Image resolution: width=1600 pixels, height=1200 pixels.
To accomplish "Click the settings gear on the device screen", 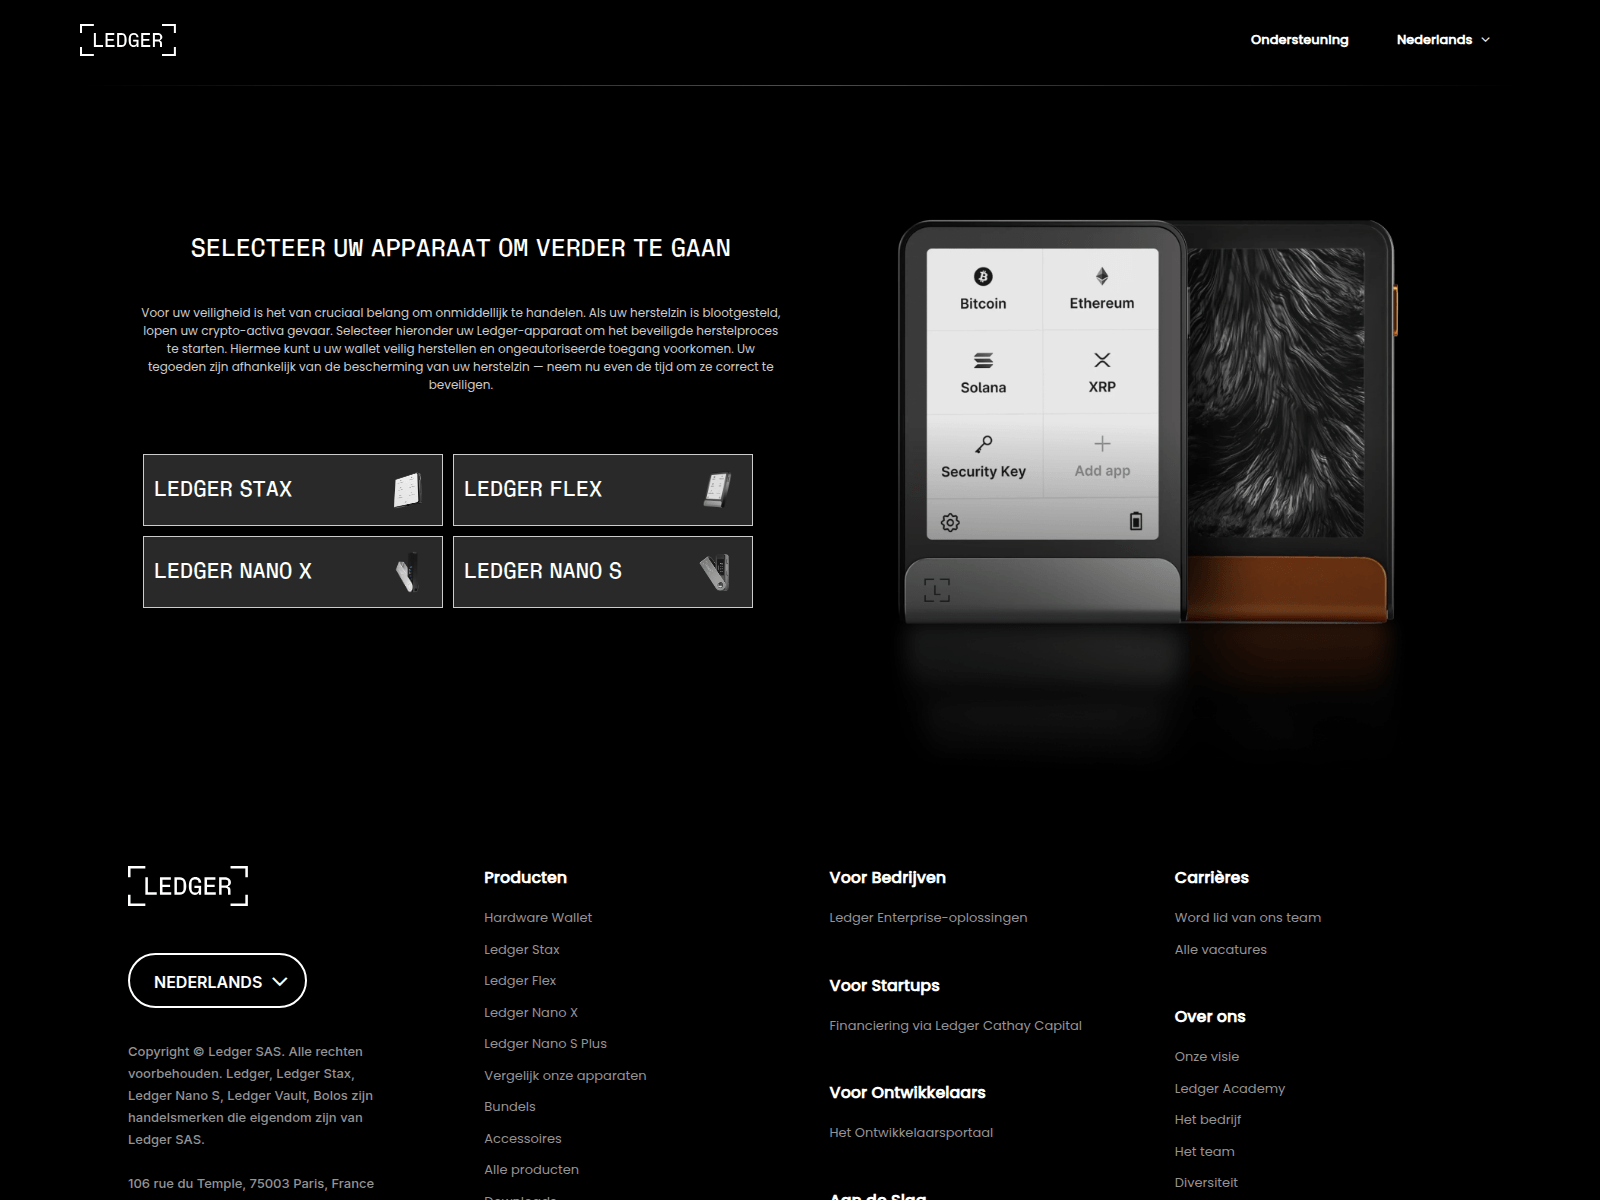I will tap(950, 522).
